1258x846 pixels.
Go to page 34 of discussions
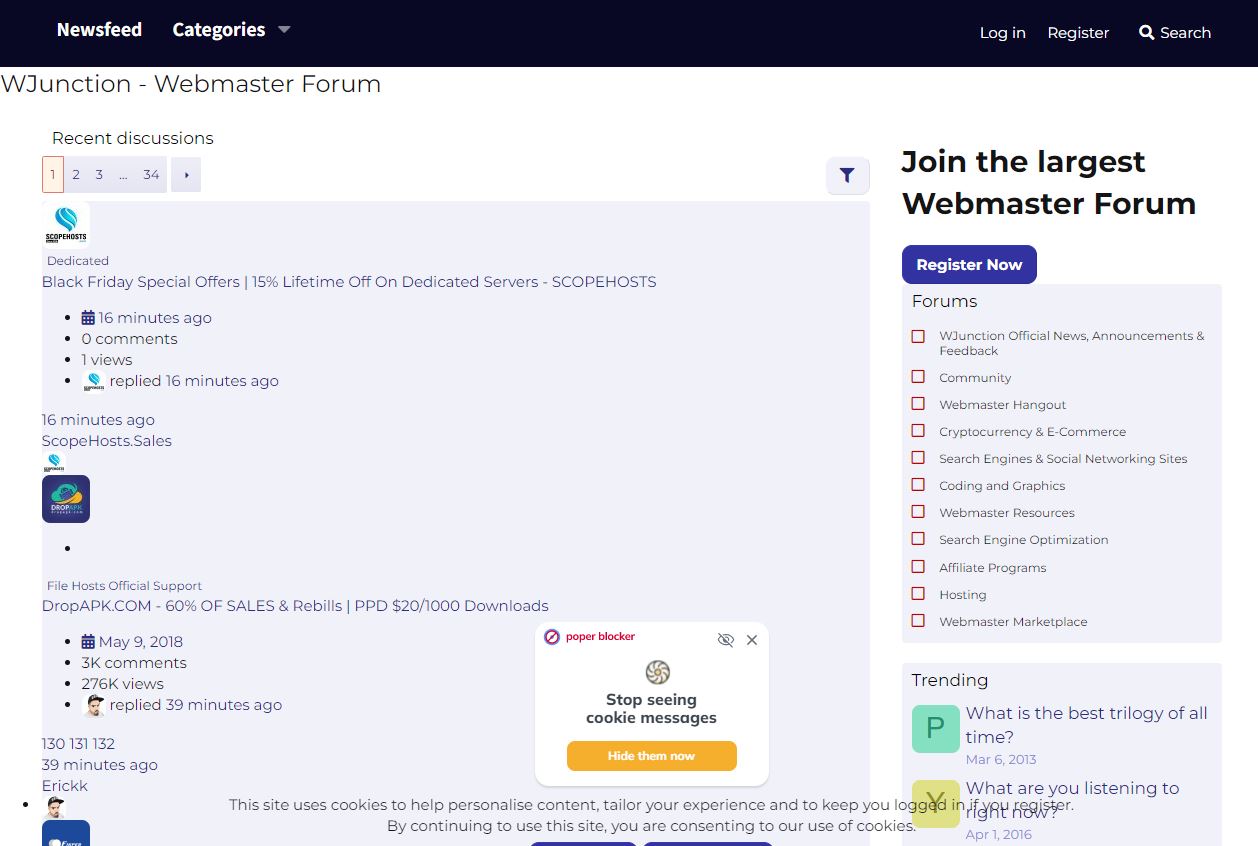[x=151, y=175]
